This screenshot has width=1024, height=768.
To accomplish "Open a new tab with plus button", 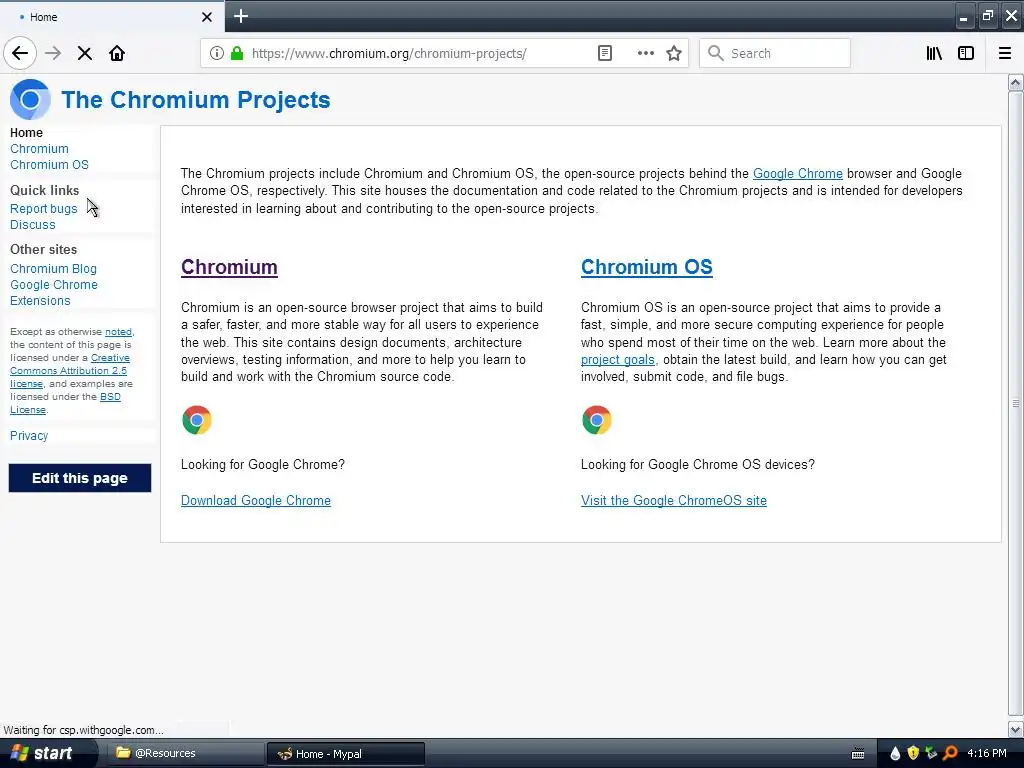I will [x=241, y=16].
